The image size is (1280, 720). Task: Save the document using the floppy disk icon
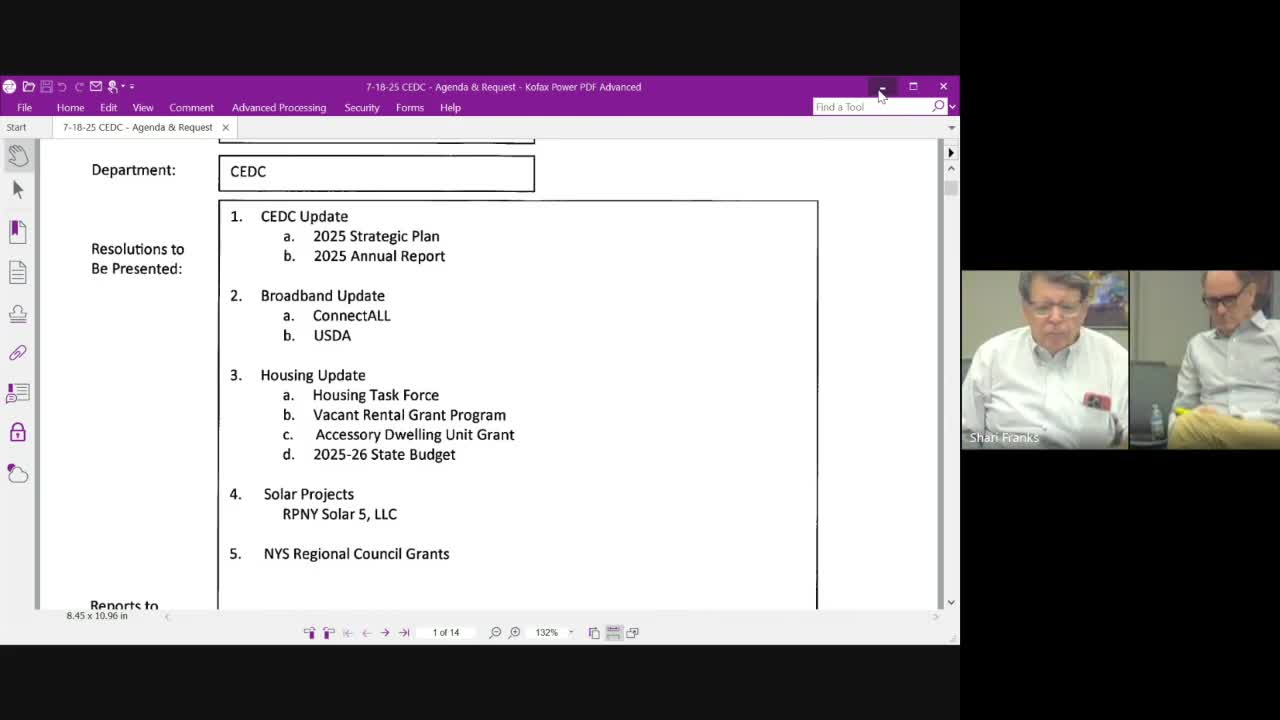click(x=46, y=87)
